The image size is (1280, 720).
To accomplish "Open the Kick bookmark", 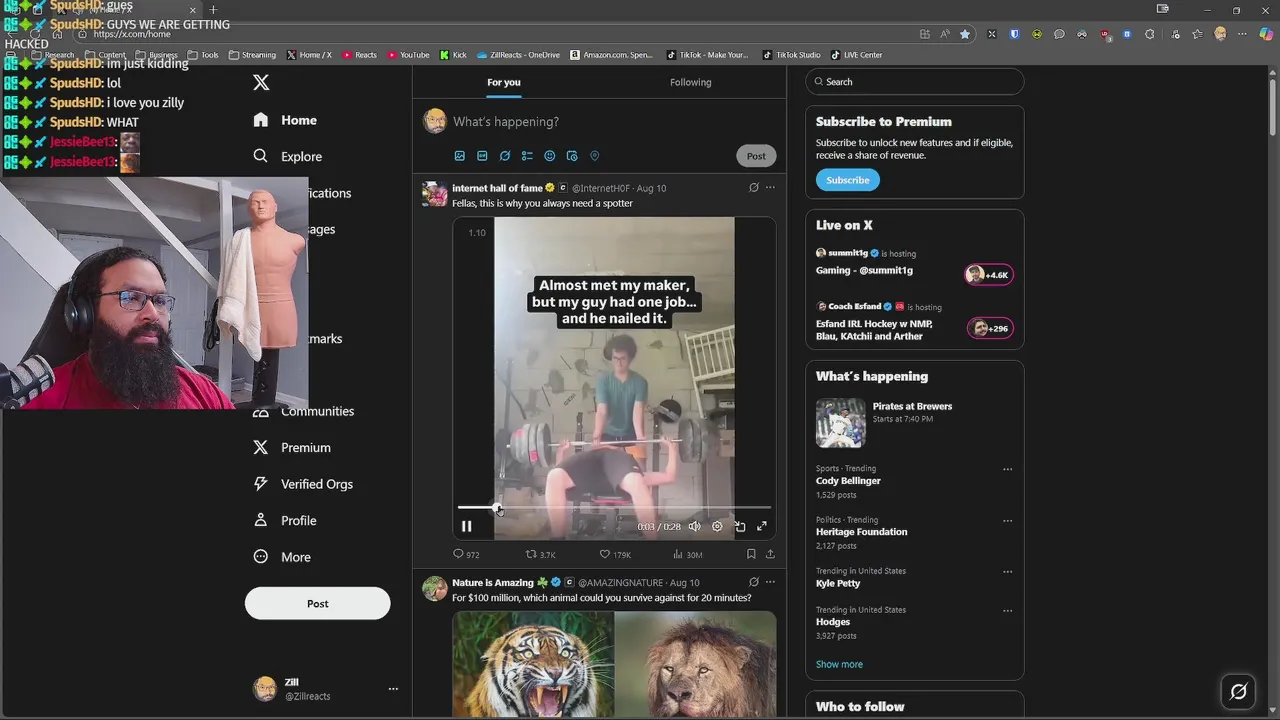I will tap(453, 55).
